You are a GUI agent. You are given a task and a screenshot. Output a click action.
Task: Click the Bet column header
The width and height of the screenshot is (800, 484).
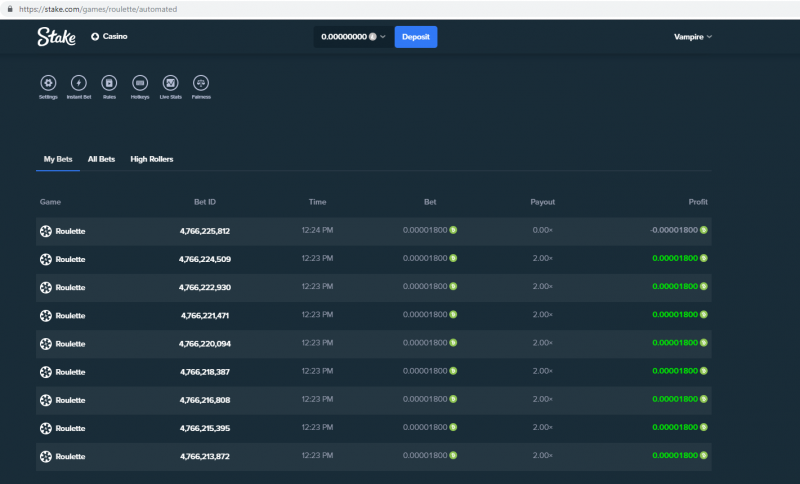pyautogui.click(x=430, y=202)
